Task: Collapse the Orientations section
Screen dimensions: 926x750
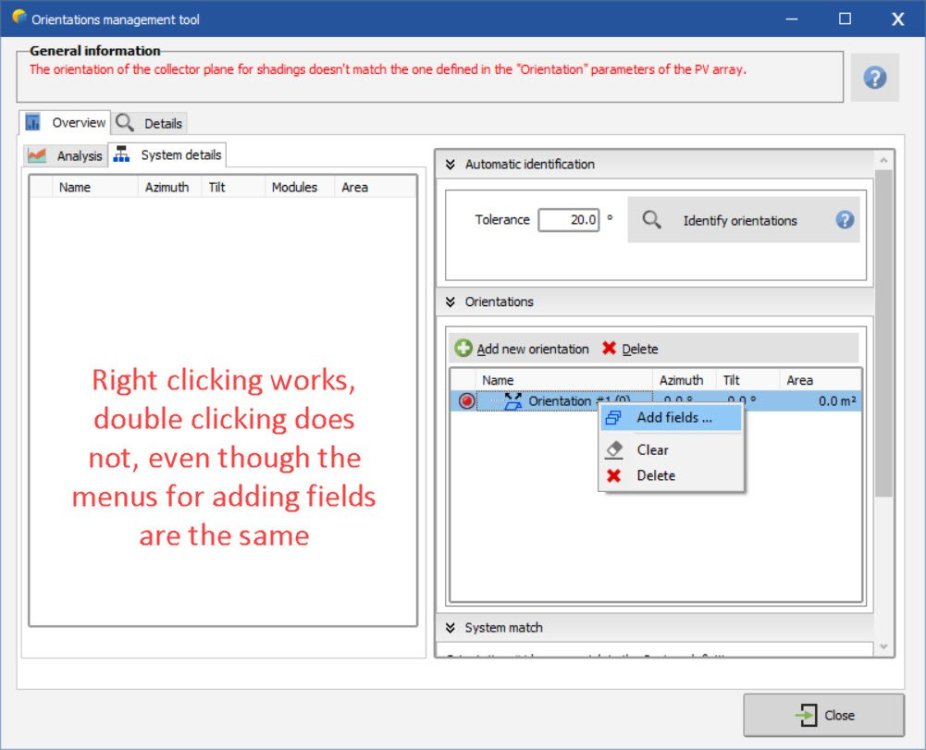Action: [450, 302]
